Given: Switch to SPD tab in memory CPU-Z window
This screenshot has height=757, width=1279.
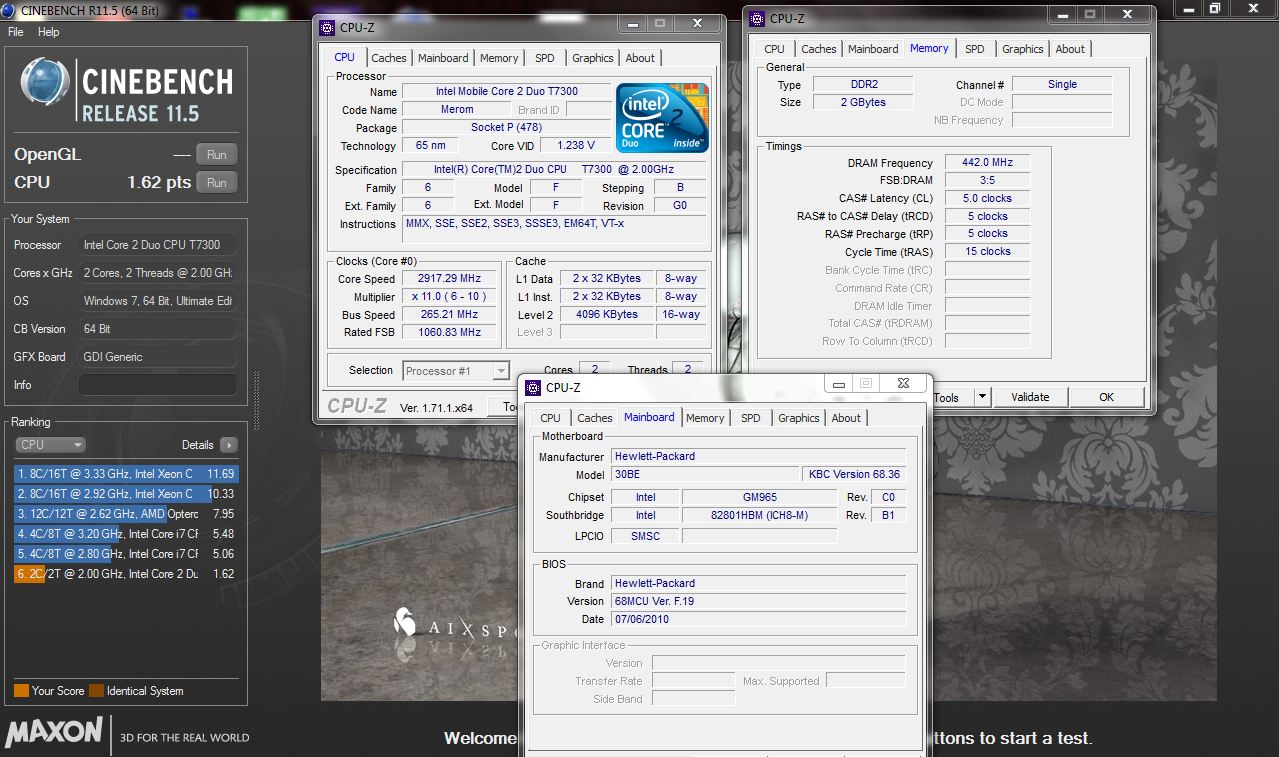Looking at the screenshot, I should [975, 49].
